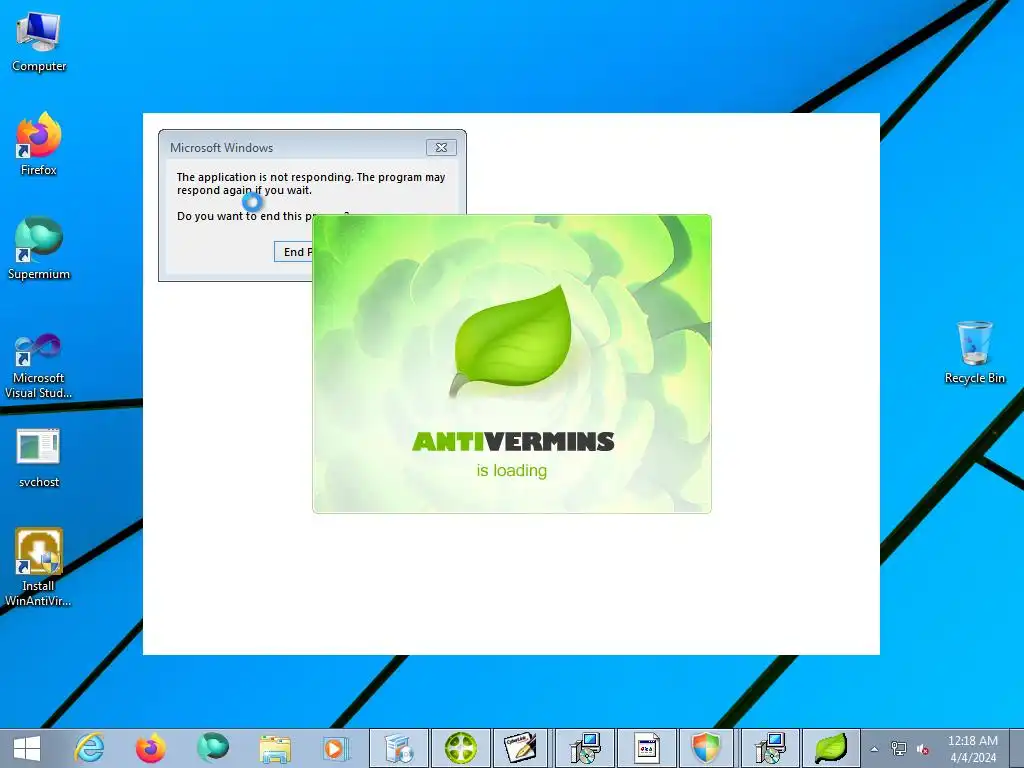This screenshot has width=1024, height=768.
Task: Open the Computer desktop icon
Action: coord(39,42)
